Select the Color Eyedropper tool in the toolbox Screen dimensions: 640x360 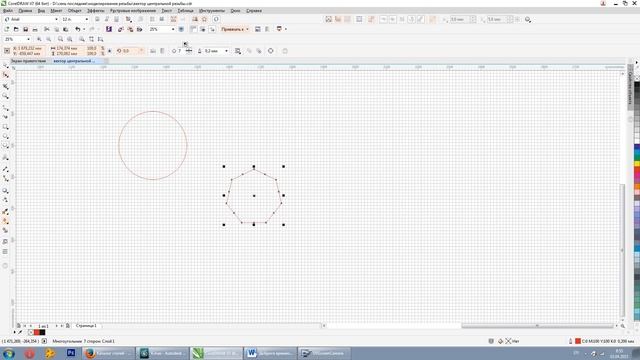tap(6, 211)
